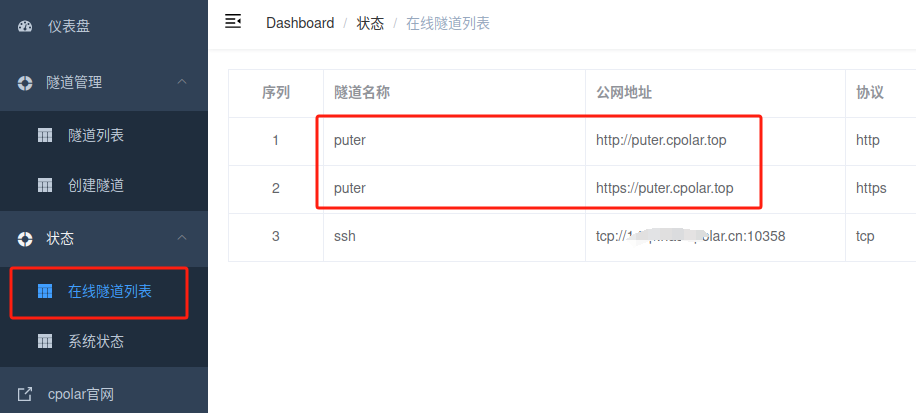Click the dashboard gauge icon beside 仪表盘
Image resolution: width=916 pixels, height=413 pixels.
point(25,26)
